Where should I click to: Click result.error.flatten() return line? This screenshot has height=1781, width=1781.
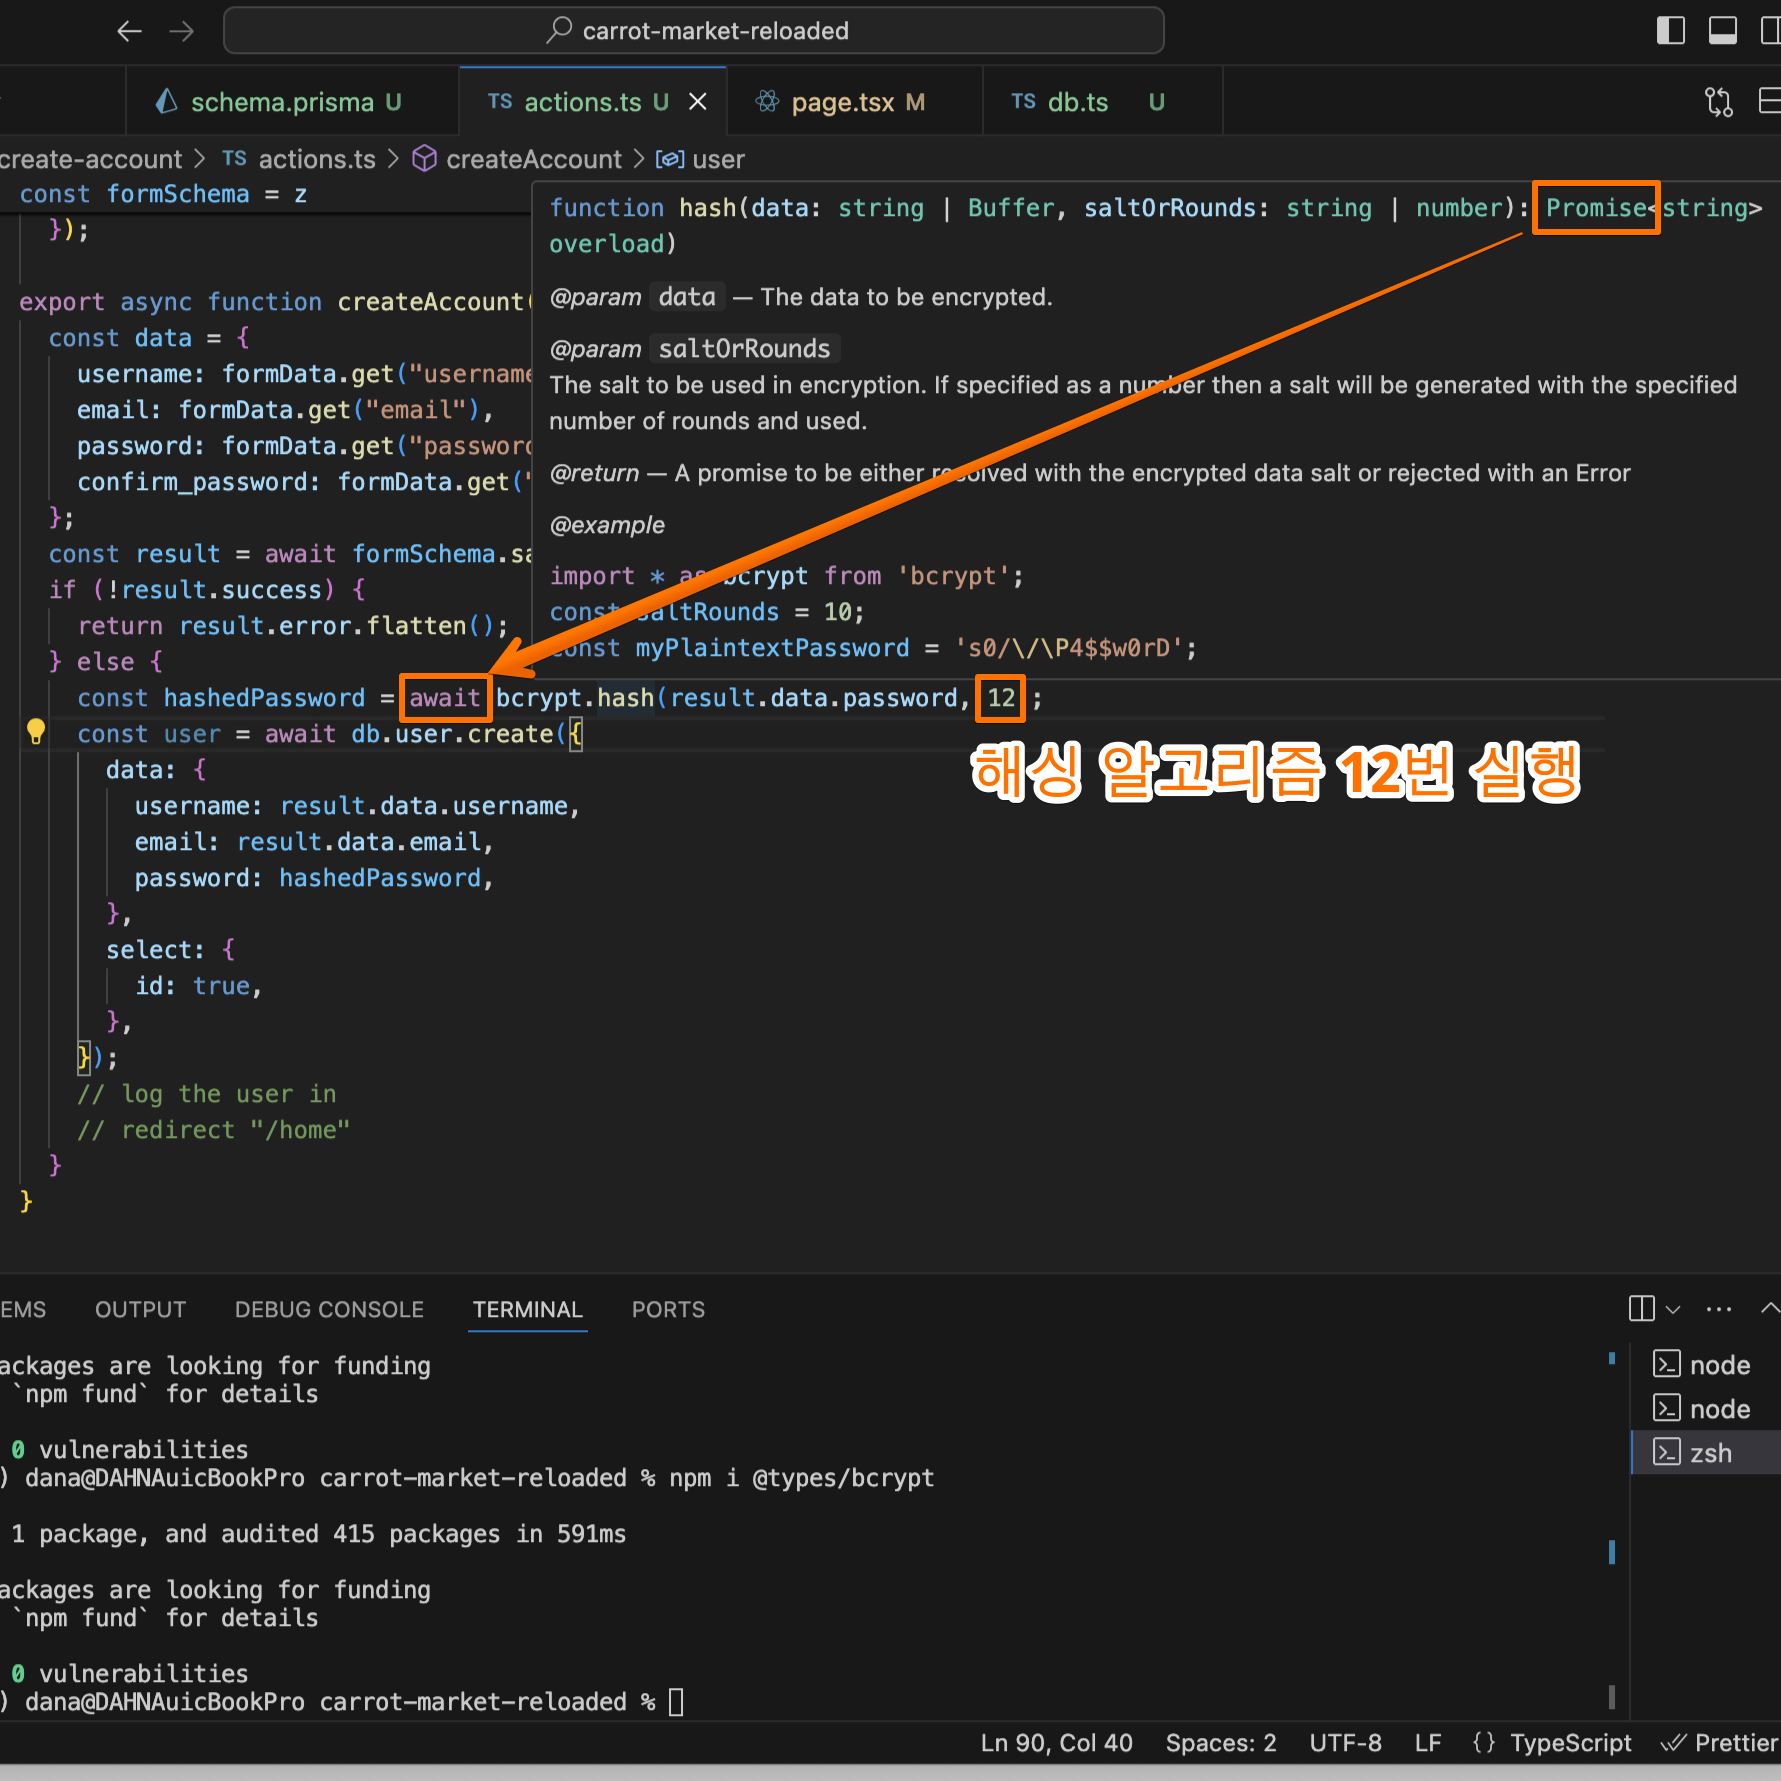tap(293, 626)
